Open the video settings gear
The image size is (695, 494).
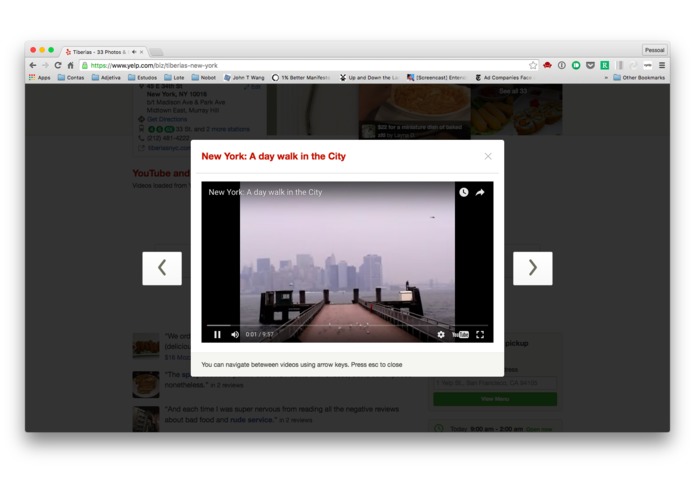pyautogui.click(x=441, y=335)
